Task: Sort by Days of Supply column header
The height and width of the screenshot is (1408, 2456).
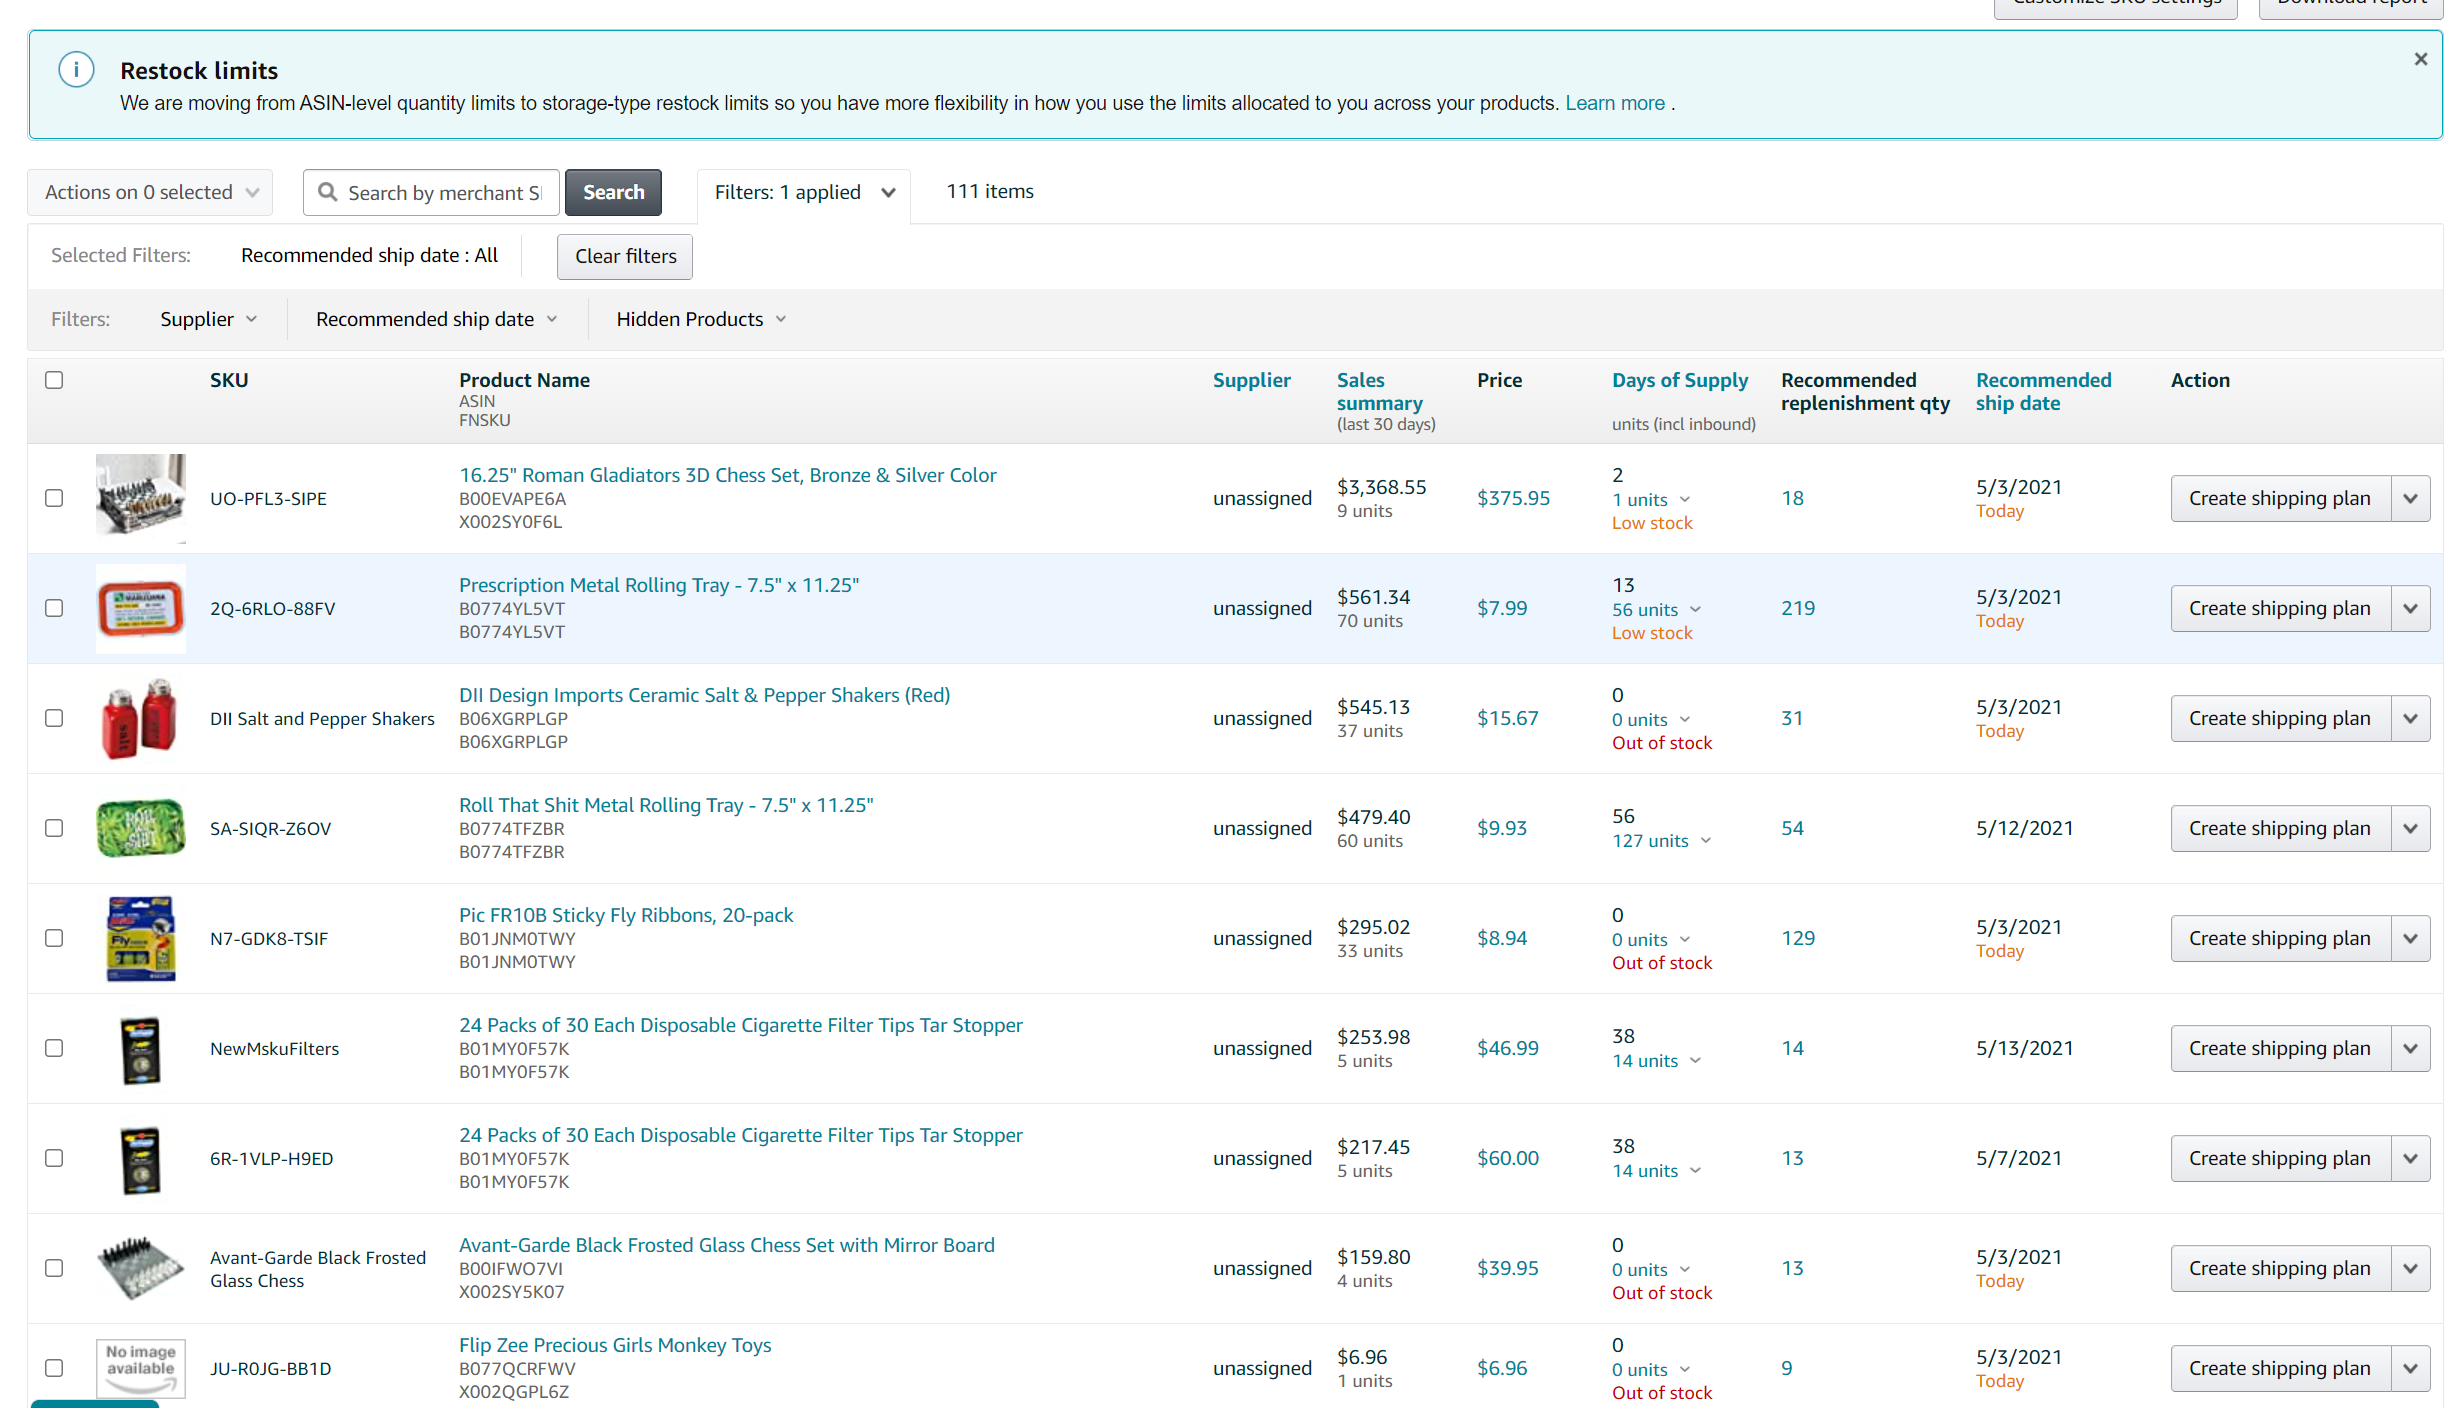Action: [1679, 380]
